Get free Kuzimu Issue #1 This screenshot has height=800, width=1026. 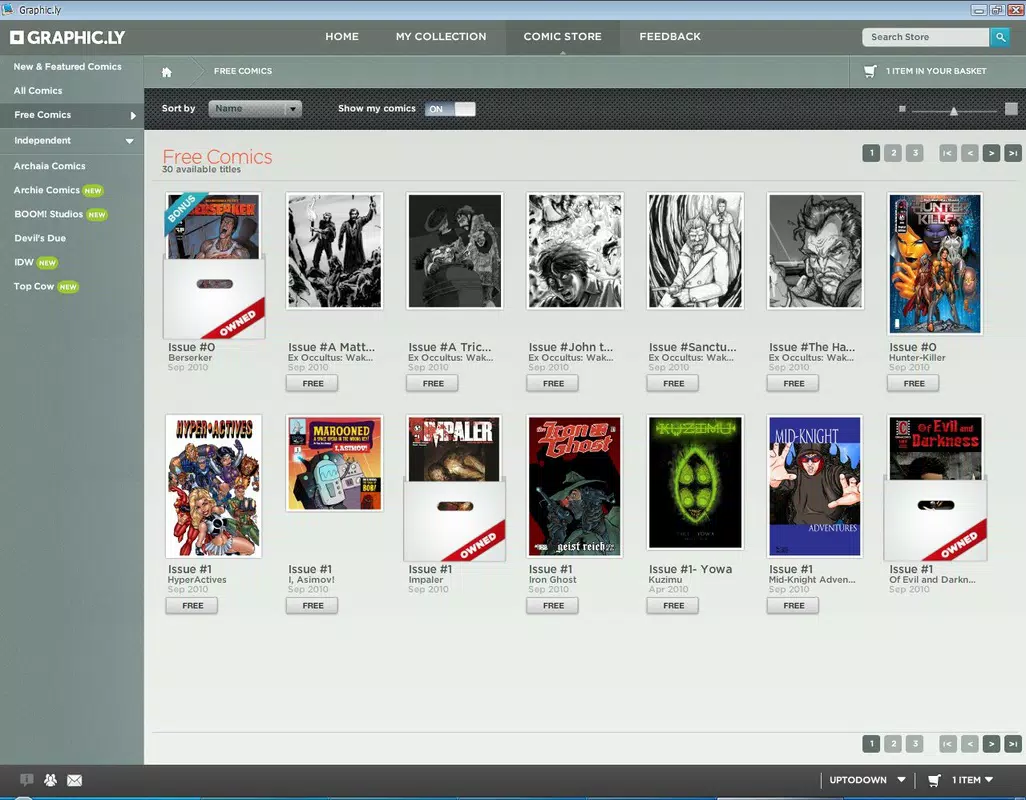click(673, 606)
